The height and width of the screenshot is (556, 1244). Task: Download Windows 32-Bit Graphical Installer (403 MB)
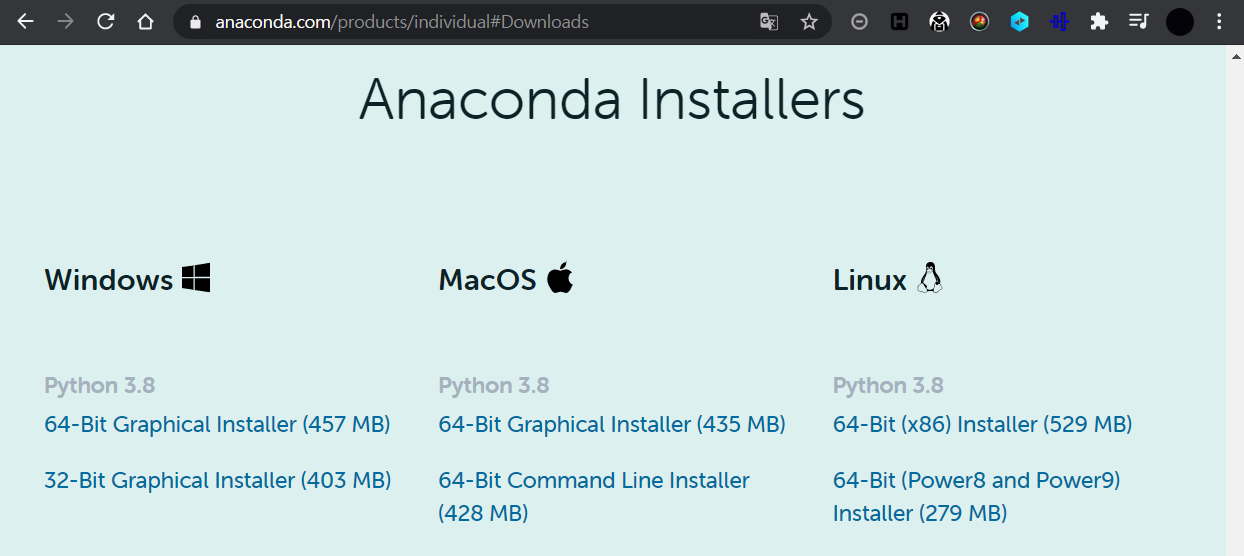(x=218, y=480)
